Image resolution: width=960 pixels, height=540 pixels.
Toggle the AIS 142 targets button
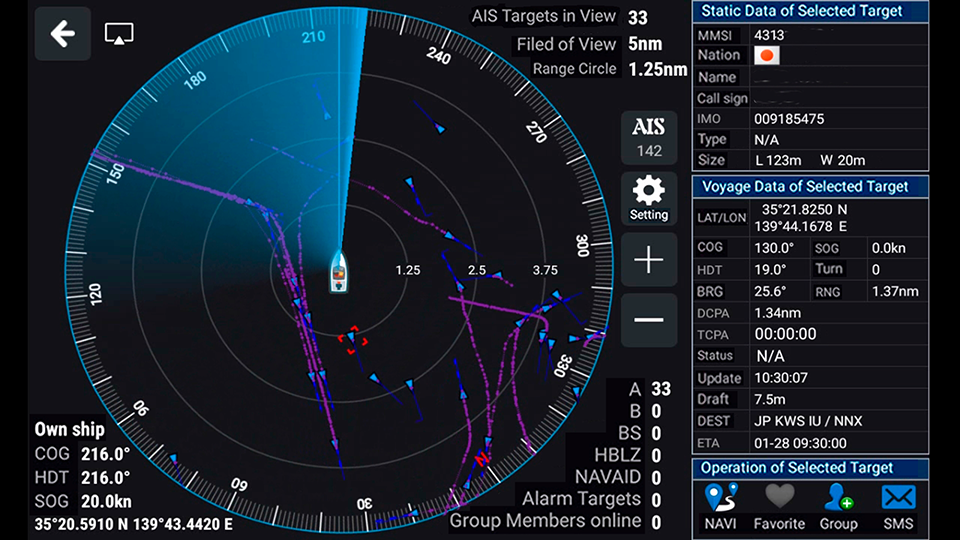click(x=649, y=138)
